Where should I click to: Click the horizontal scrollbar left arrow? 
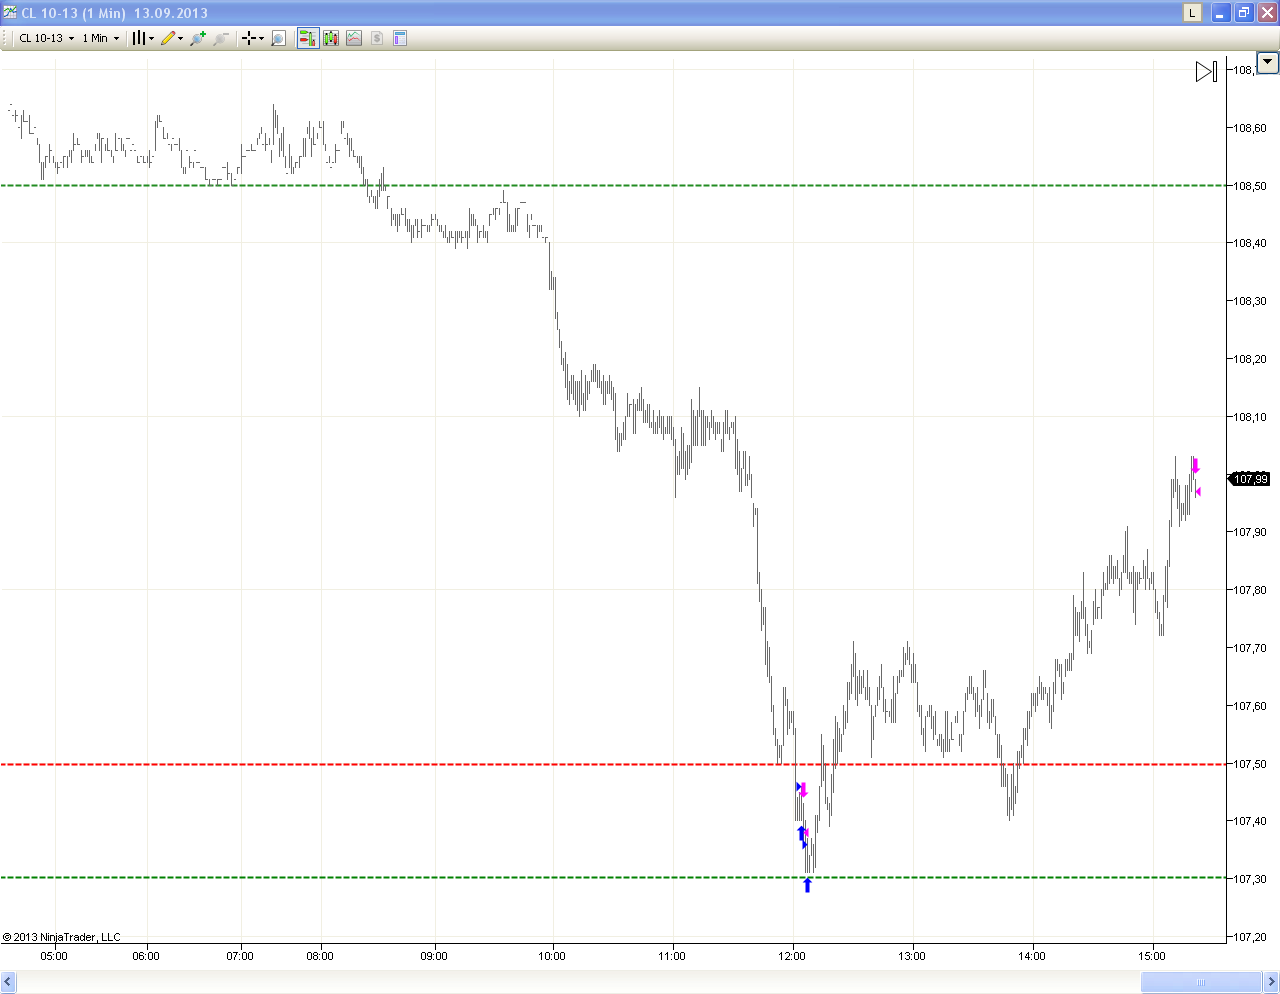coord(8,982)
